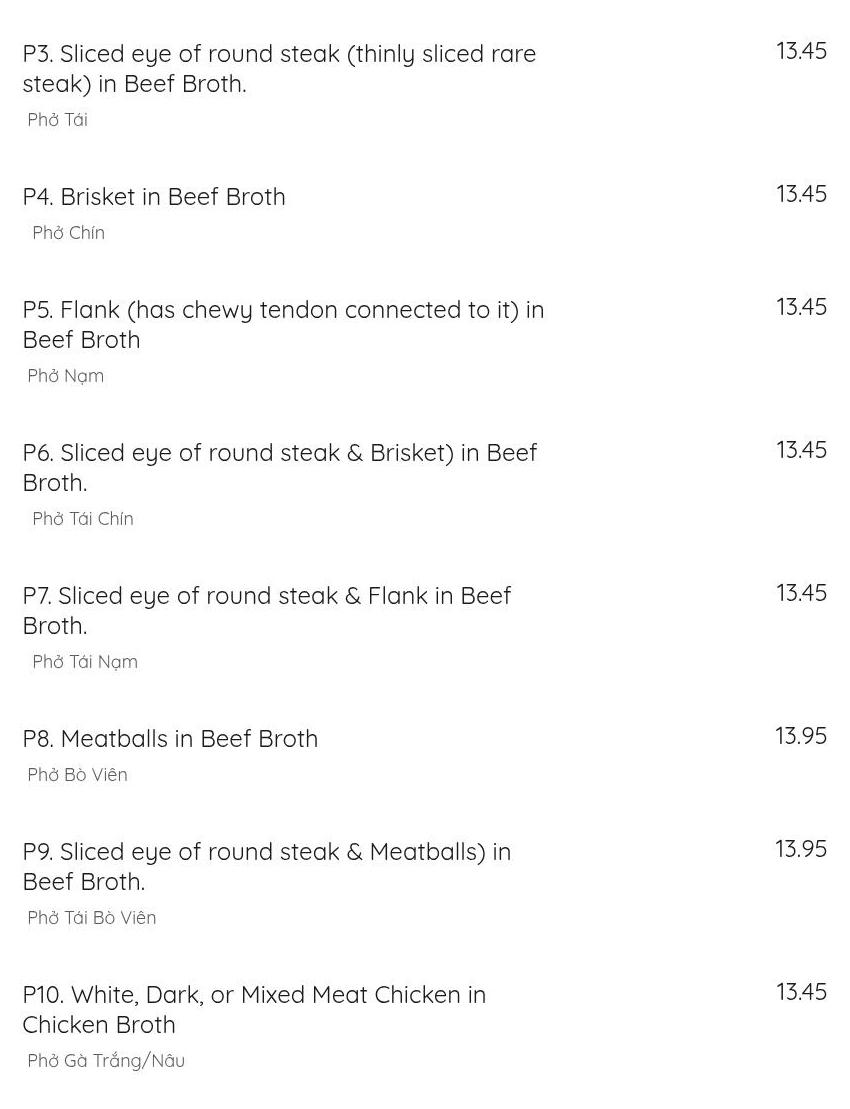Open P7 round steak & Flank item
850x1109 pixels.
tap(267, 610)
